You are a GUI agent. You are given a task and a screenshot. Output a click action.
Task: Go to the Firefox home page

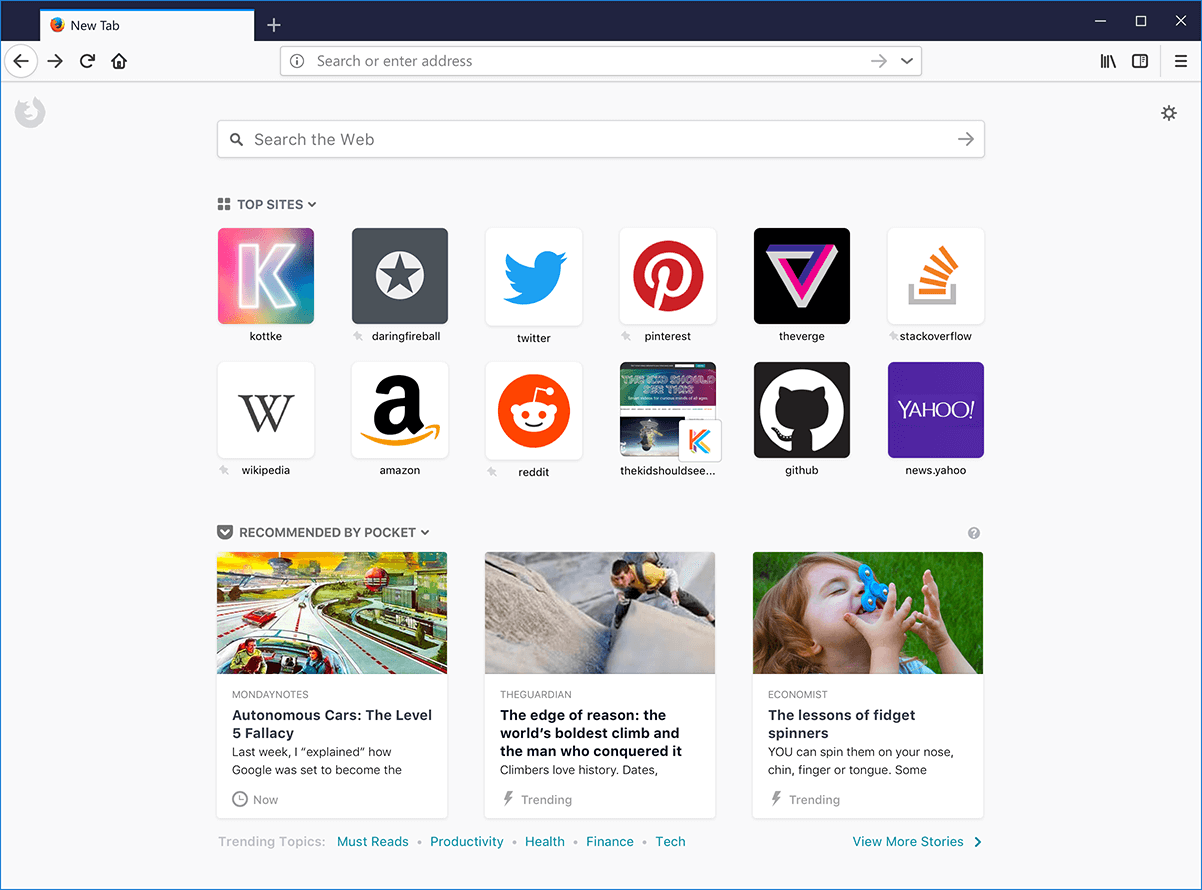[119, 61]
